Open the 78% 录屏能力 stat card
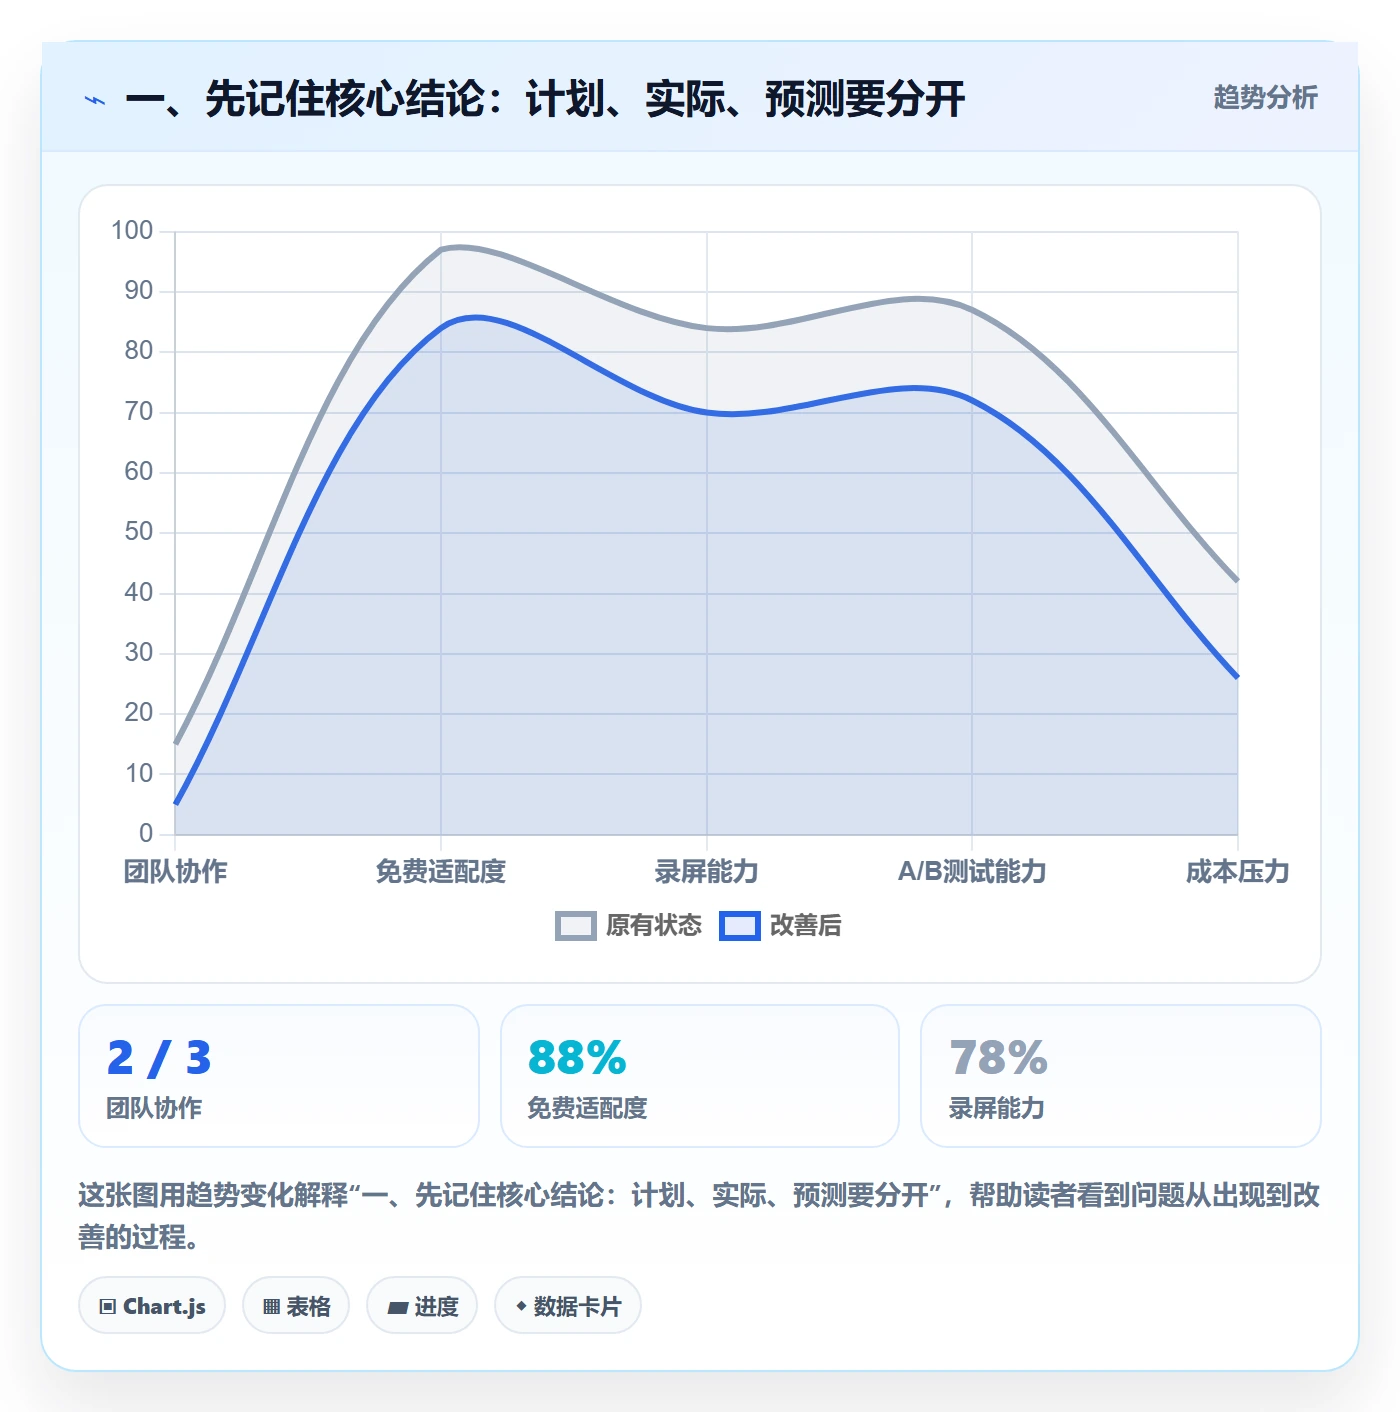This screenshot has height=1412, width=1400. click(x=1121, y=1076)
